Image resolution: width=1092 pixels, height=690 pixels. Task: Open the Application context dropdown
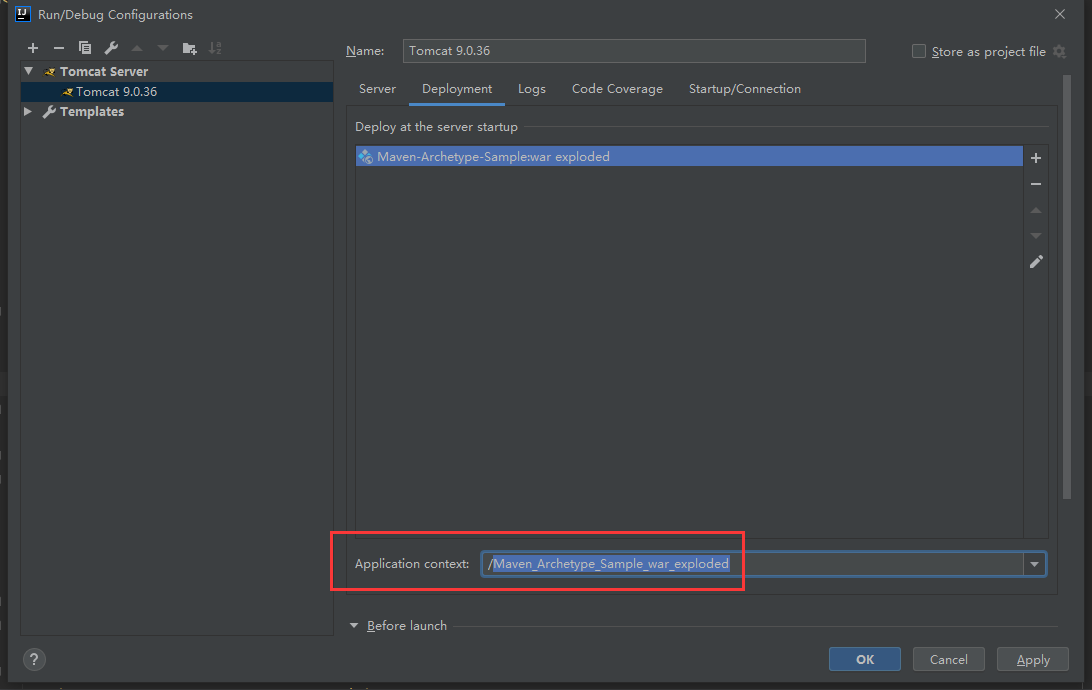[x=1034, y=564]
